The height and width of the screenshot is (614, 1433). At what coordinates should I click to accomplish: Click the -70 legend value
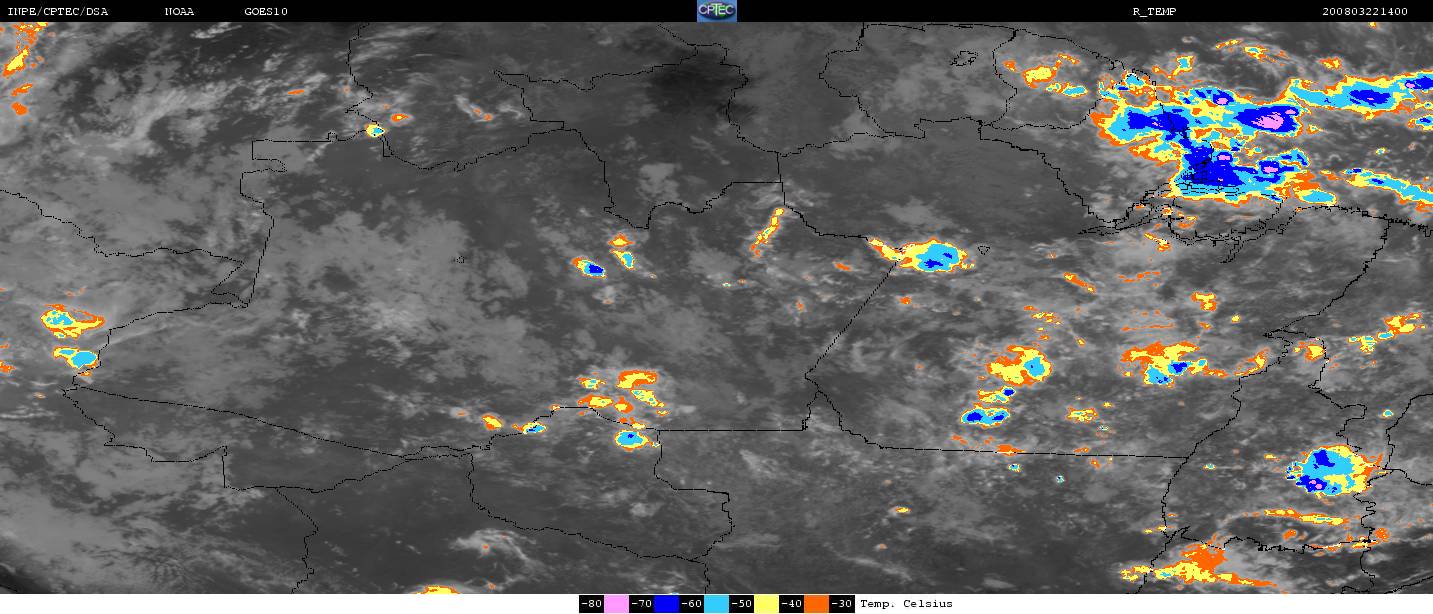point(642,604)
